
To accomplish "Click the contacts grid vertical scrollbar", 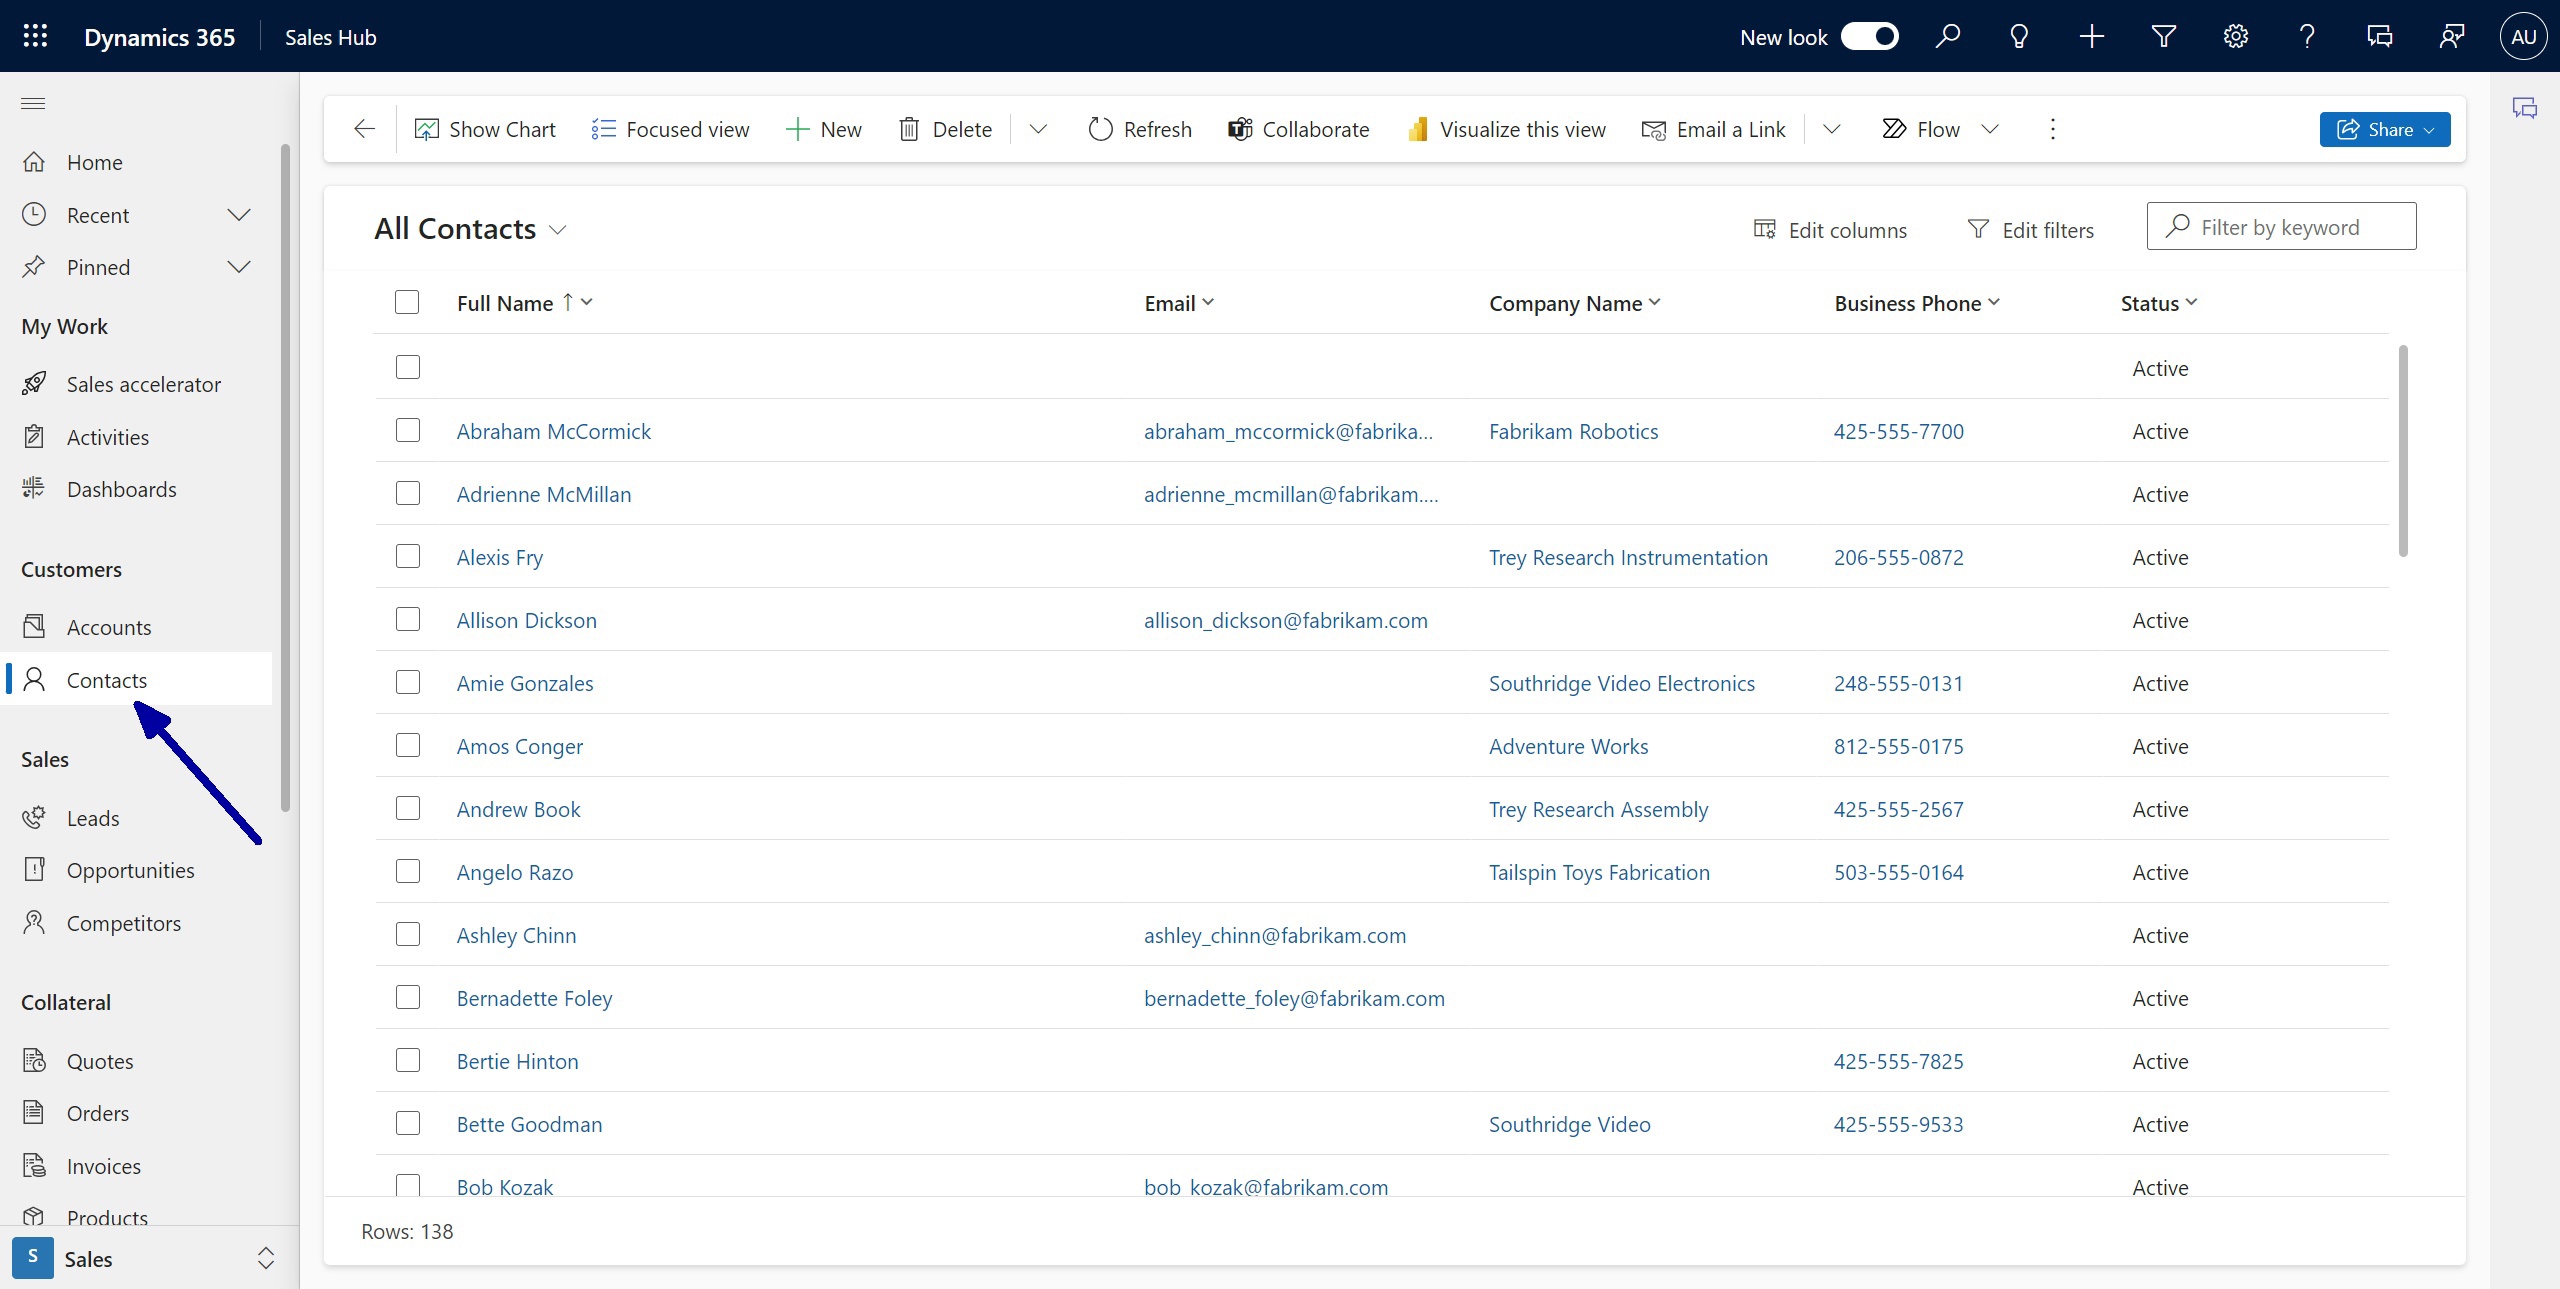I will pos(2403,450).
